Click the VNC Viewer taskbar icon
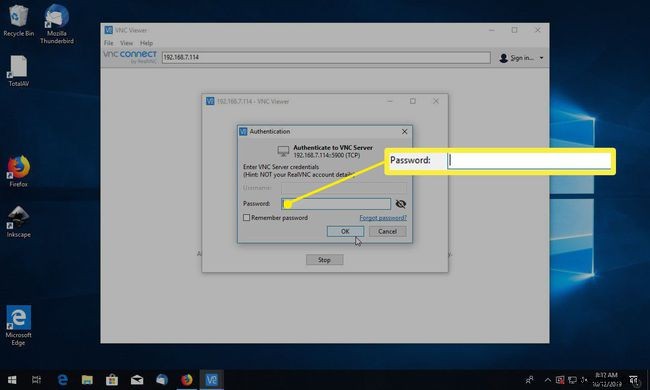 click(x=211, y=380)
